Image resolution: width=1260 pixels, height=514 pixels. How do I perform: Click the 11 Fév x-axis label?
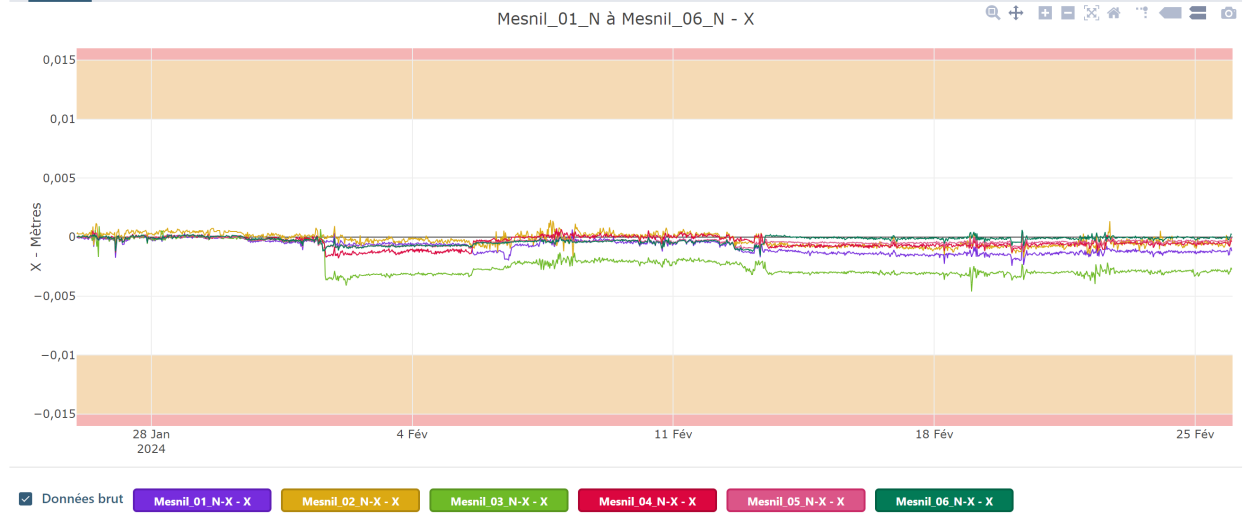pos(673,434)
